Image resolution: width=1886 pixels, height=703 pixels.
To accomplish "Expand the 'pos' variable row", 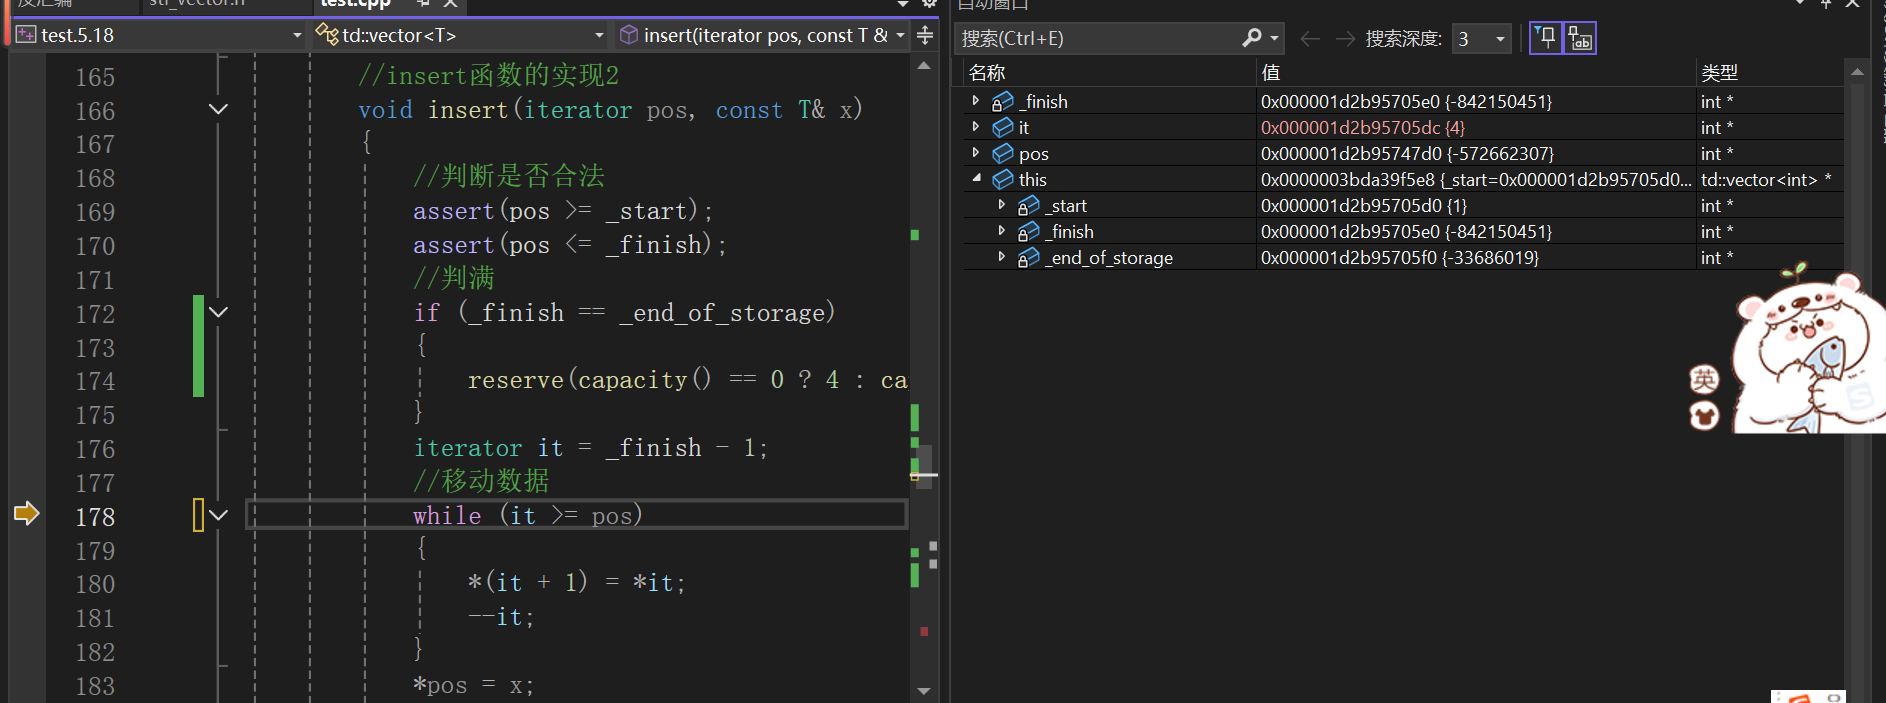I will point(975,153).
